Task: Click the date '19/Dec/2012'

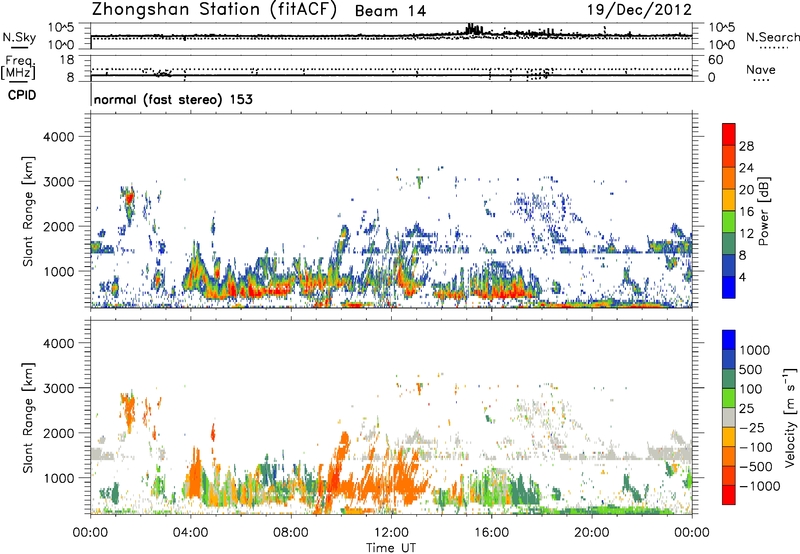Action: tap(639, 10)
